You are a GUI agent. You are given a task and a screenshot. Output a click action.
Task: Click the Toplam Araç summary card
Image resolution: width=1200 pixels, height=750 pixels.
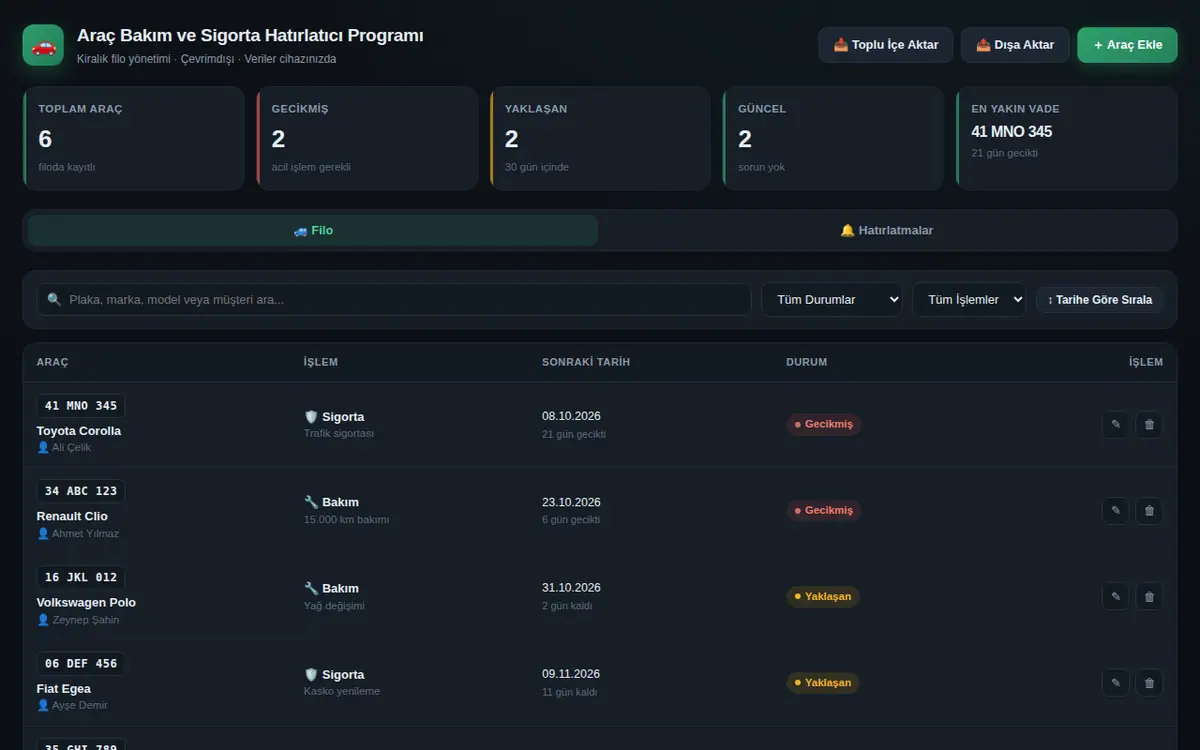[134, 138]
